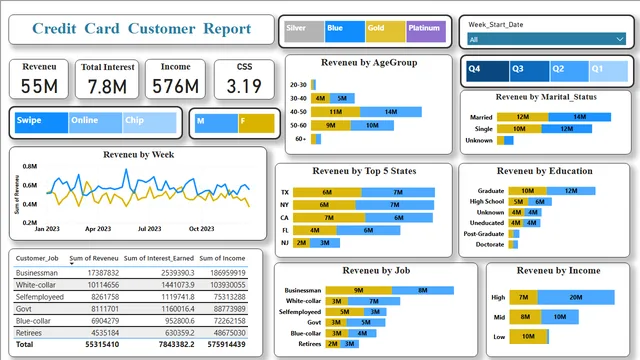Screen dimensions: 640x360
Task: Click the 50-60 age group 10M bar
Action: (372, 125)
